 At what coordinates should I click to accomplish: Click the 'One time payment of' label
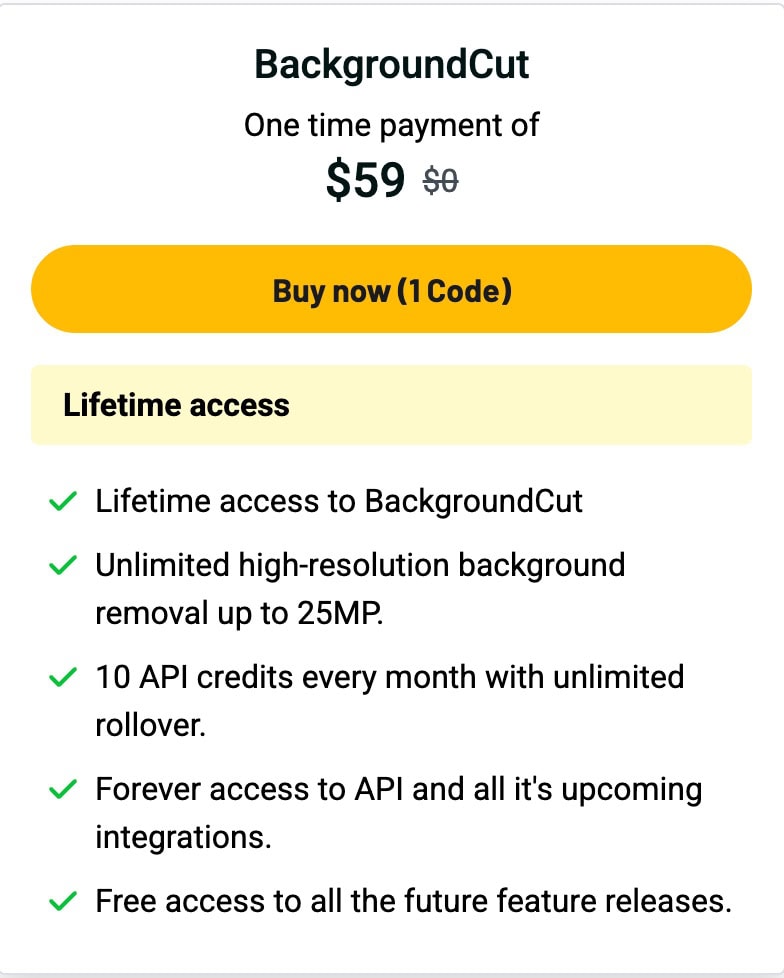click(x=391, y=125)
